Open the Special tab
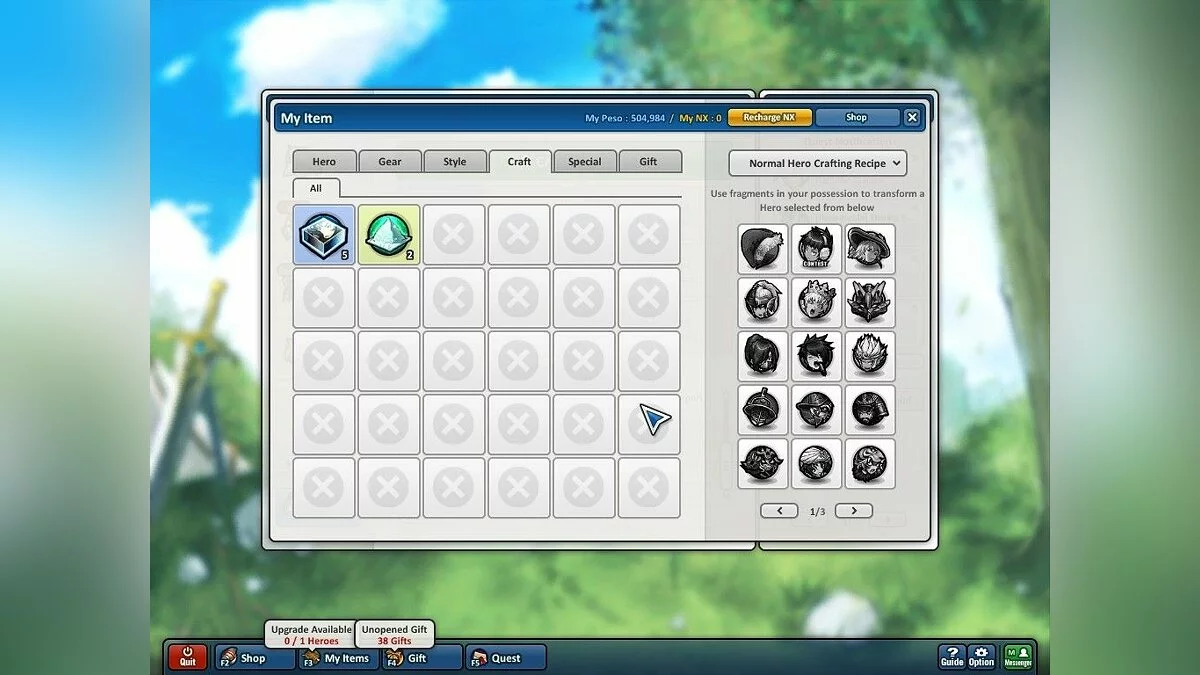Screen dimensions: 1200x675 tap(585, 162)
